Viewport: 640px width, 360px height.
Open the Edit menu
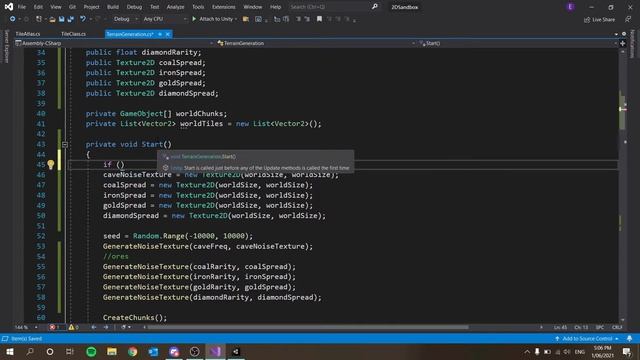38,7
